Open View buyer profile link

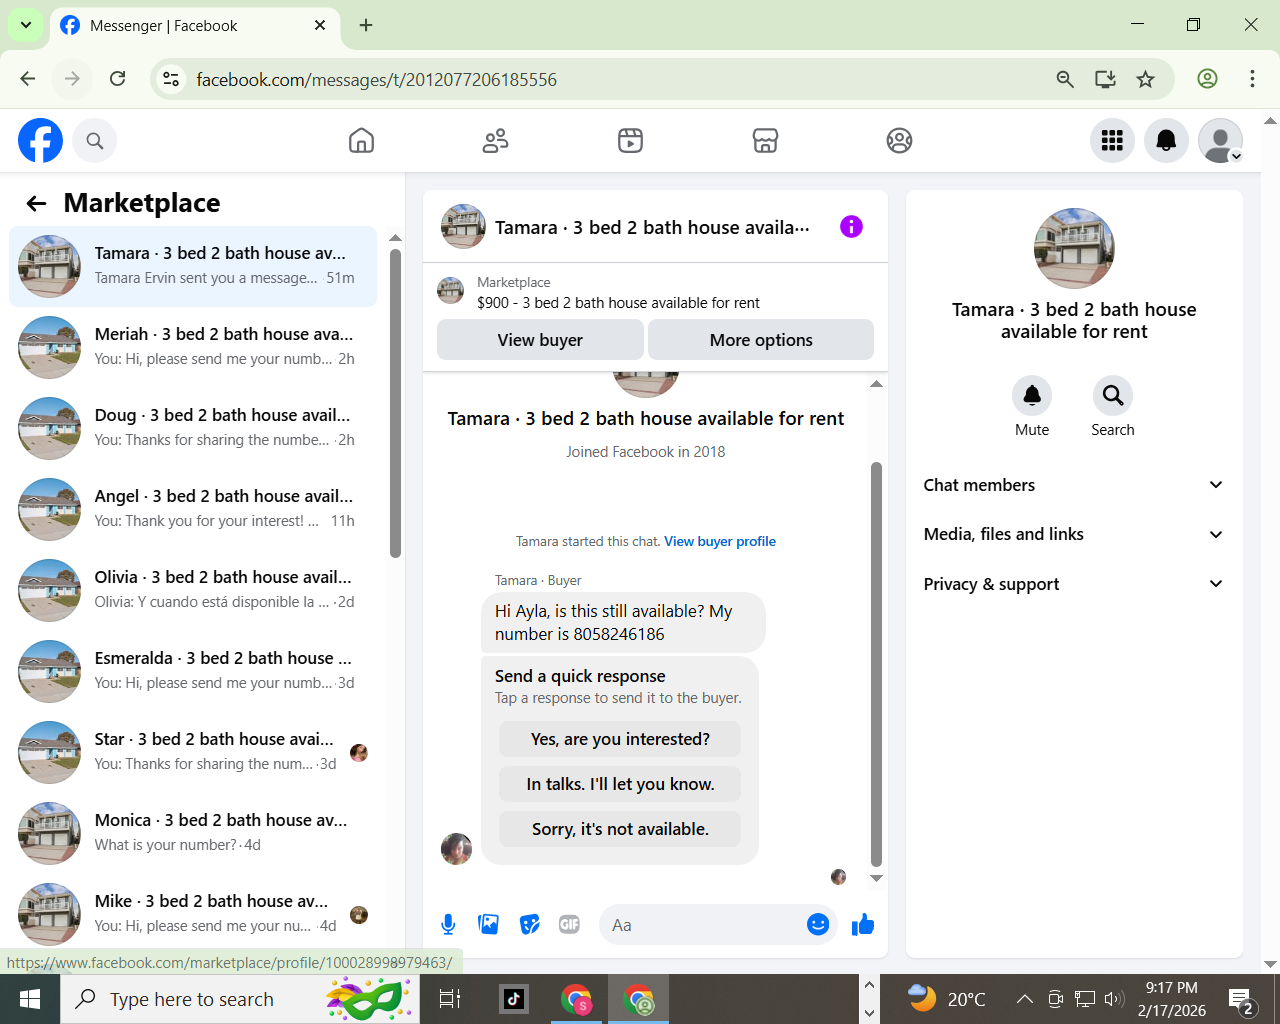pyautogui.click(x=720, y=541)
